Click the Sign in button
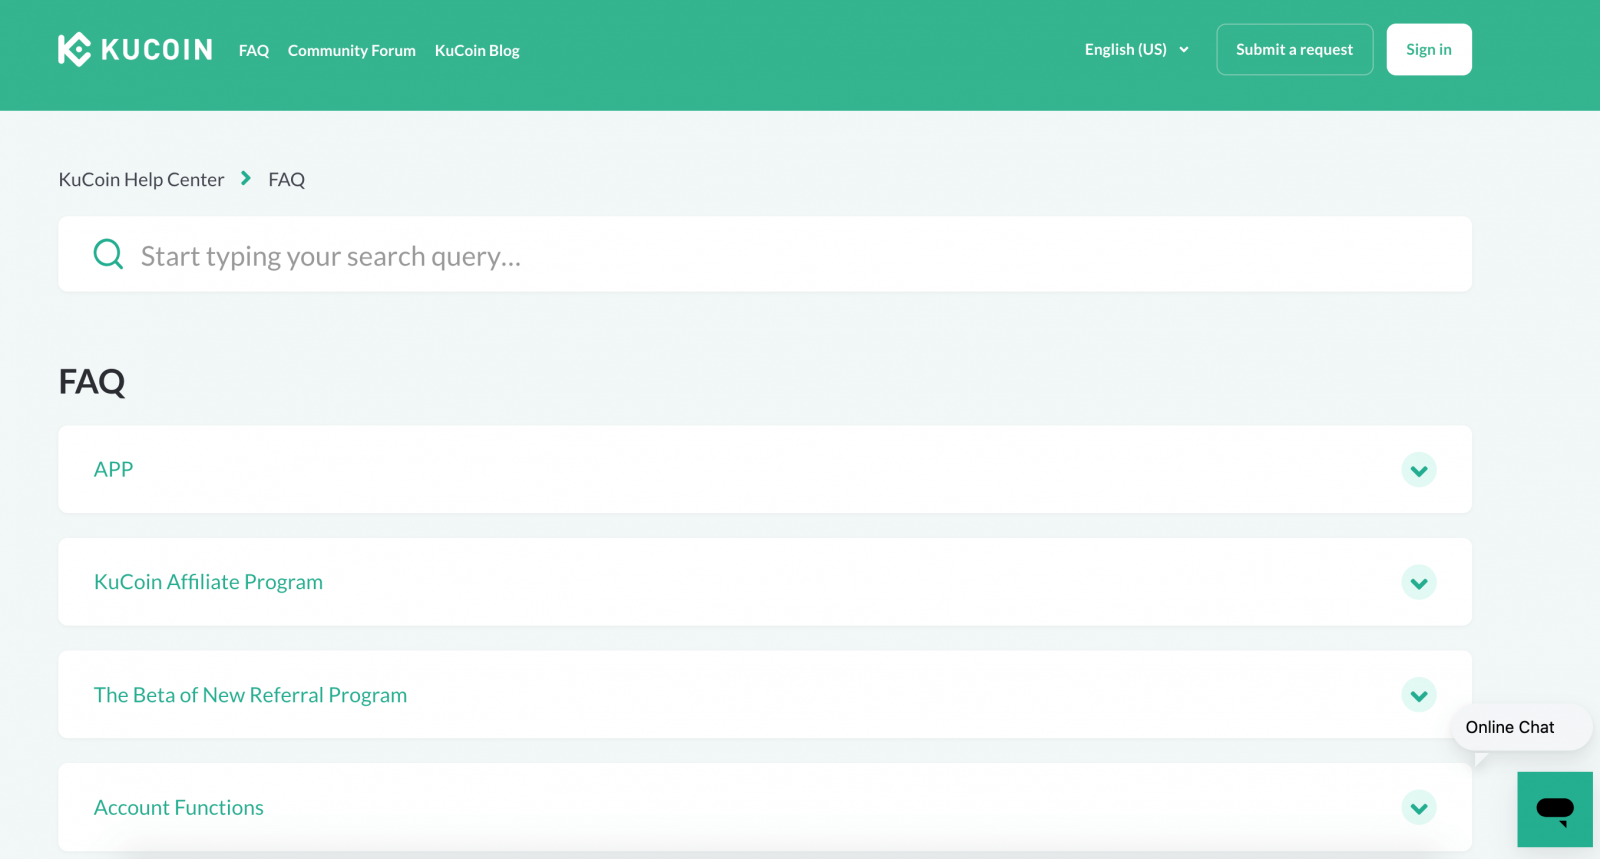The image size is (1600, 859). pyautogui.click(x=1428, y=50)
